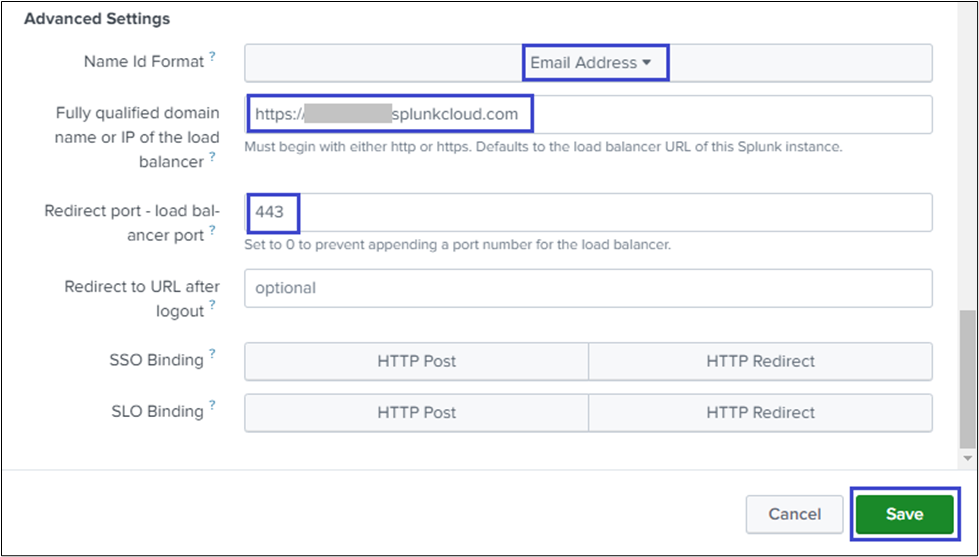Save the SAML advanced settings
Screen dimensions: 979x557
903,514
